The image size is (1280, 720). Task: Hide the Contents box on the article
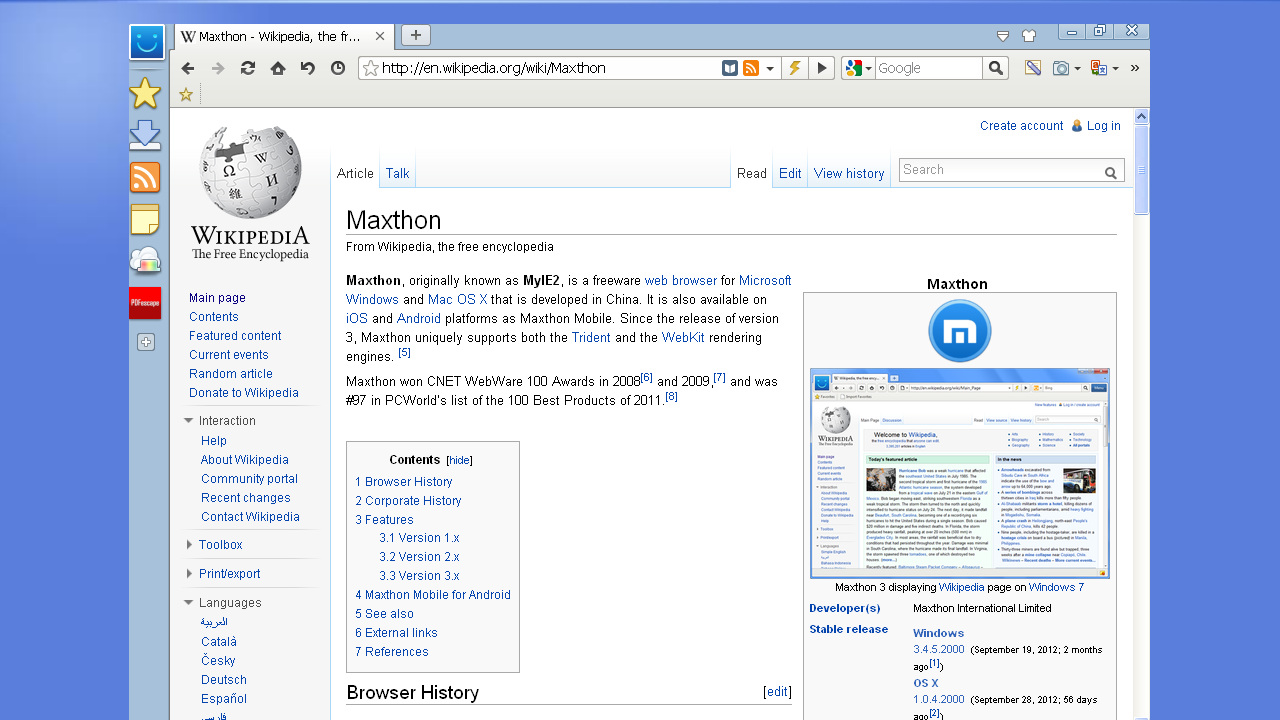(458, 459)
